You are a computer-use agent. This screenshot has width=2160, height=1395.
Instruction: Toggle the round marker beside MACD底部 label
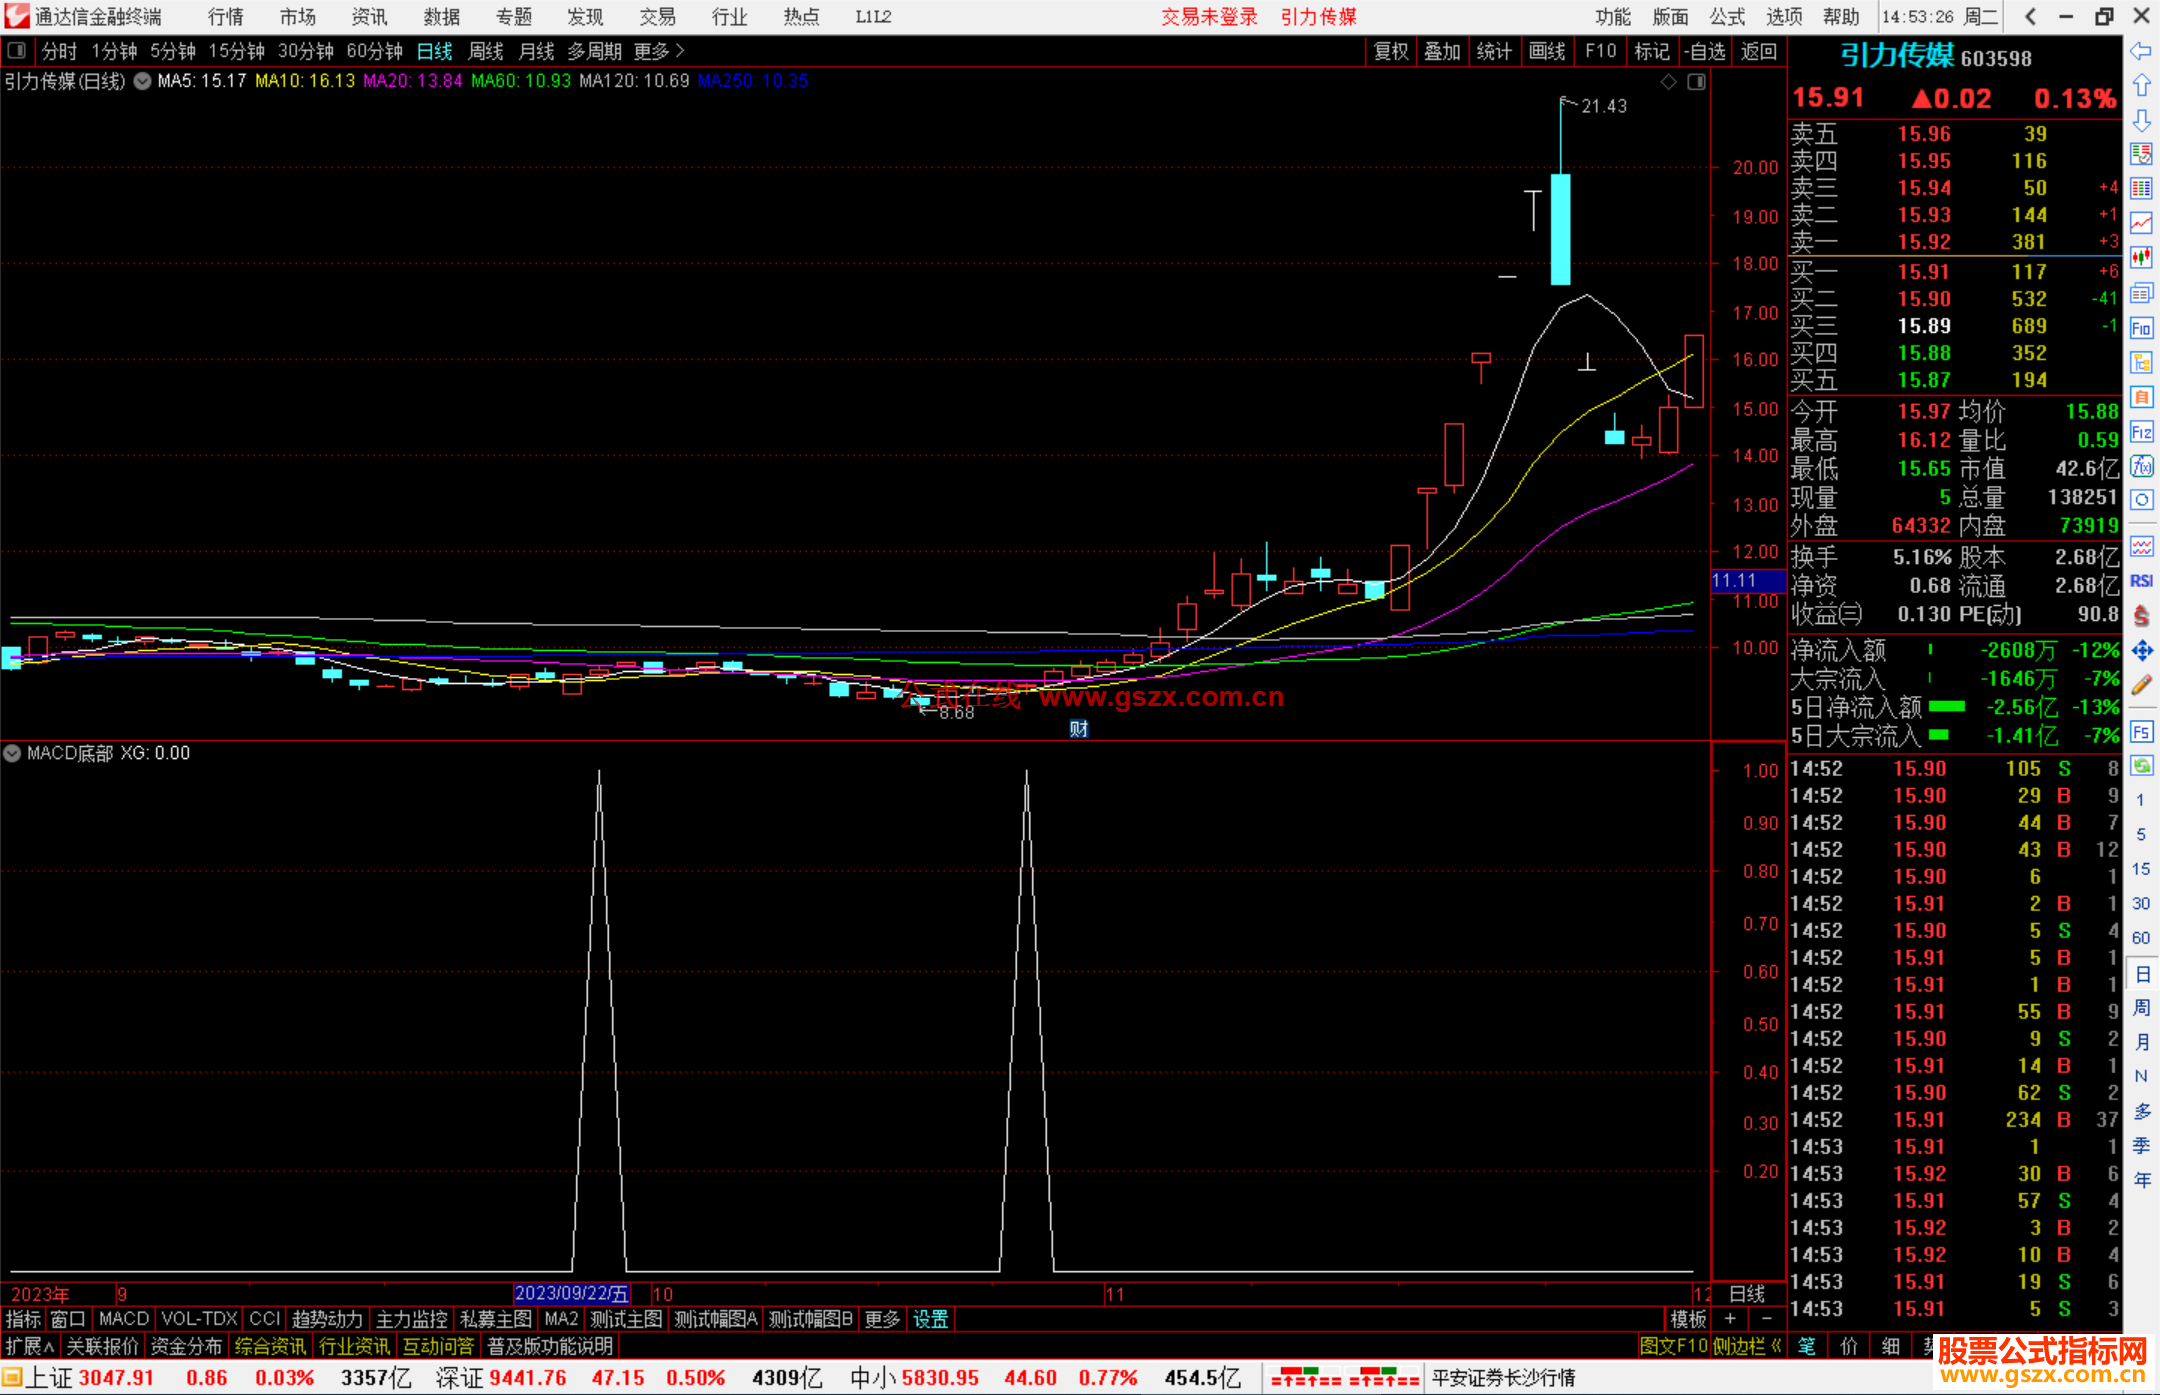[x=13, y=753]
